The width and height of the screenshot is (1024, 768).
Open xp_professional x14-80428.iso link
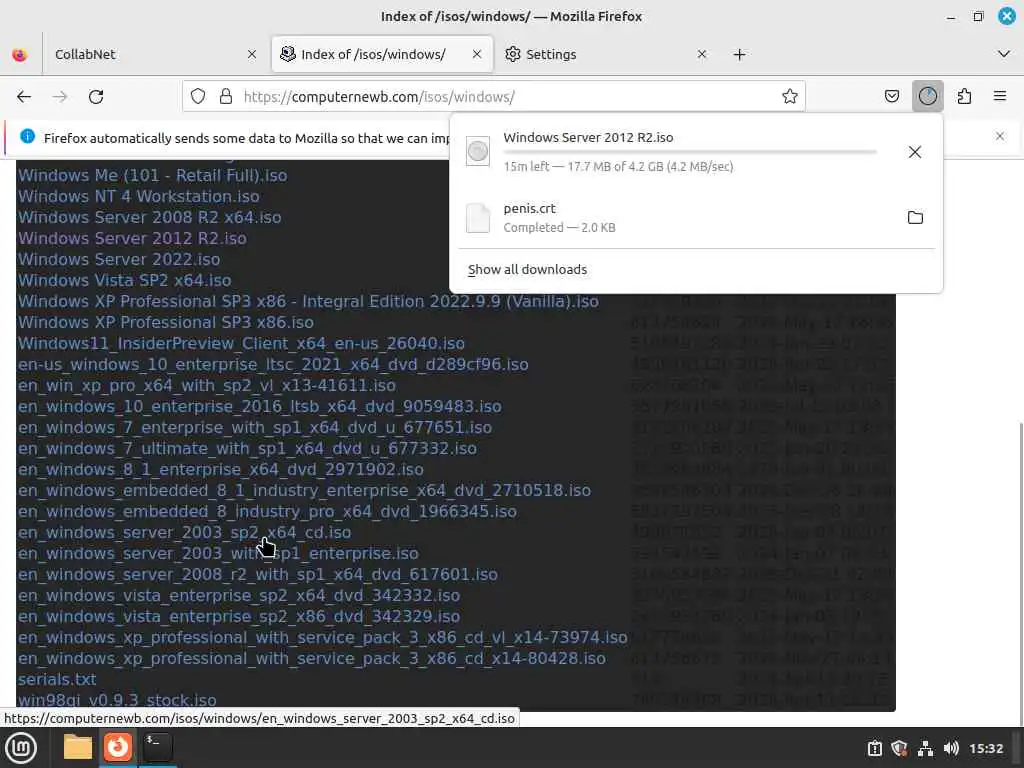pos(312,658)
